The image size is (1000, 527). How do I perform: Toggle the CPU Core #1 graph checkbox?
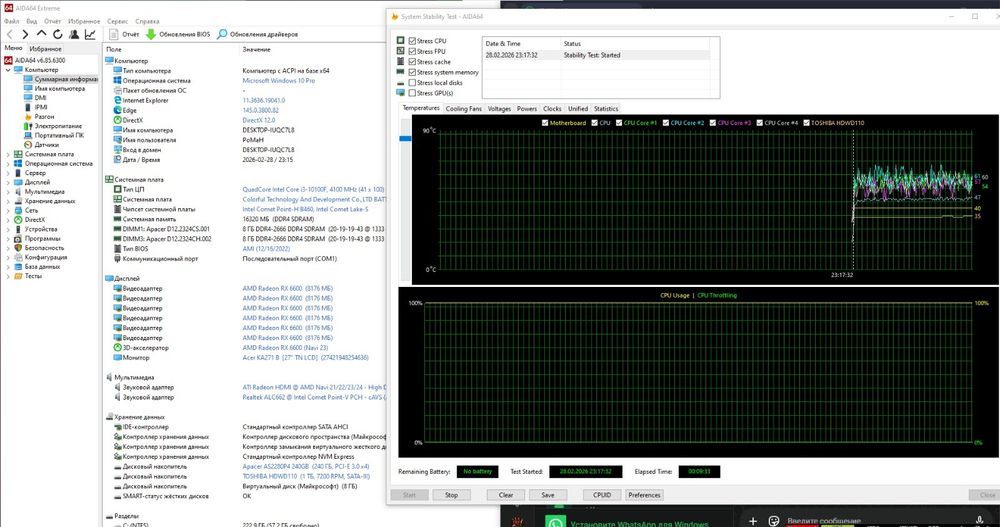pyautogui.click(x=619, y=122)
